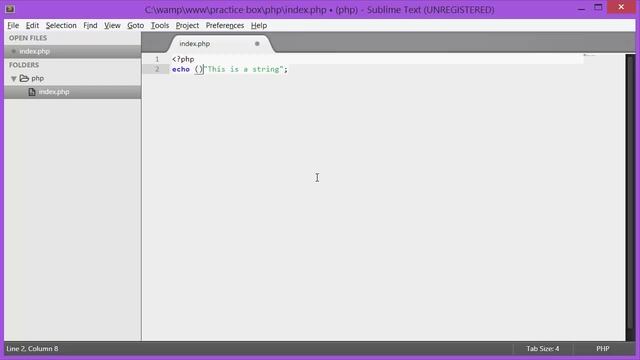The height and width of the screenshot is (360, 640).
Task: Place cursor on the <?php line
Action: (x=183, y=59)
